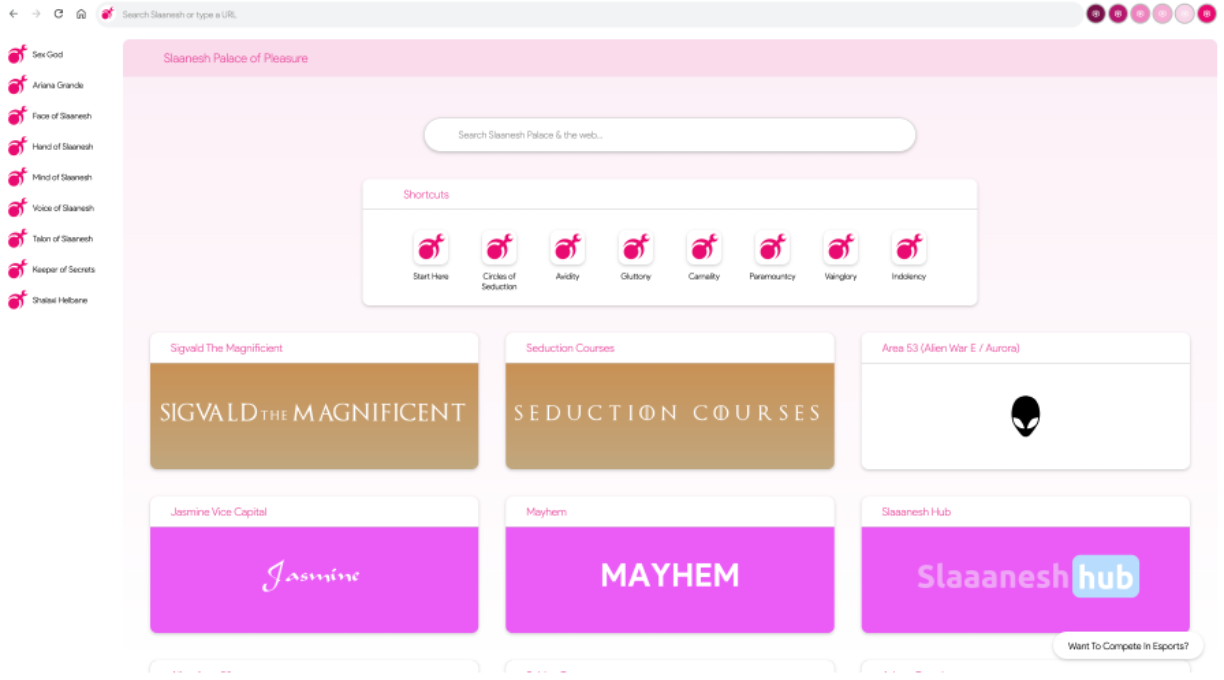Screen dimensions: 1224x680
Task: Launch the Circles of Seduction shortcut
Action: (x=499, y=247)
